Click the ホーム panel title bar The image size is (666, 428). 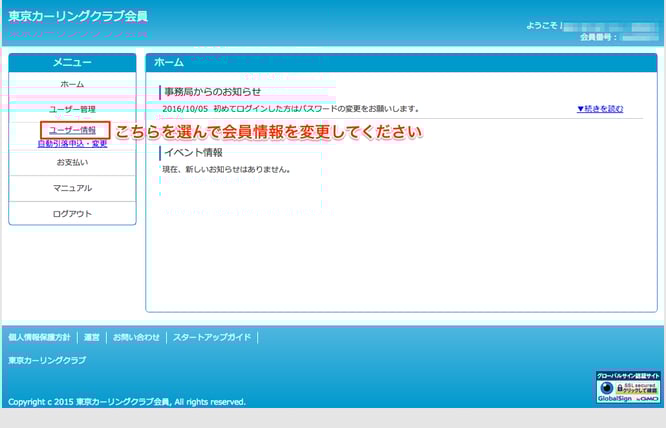(401, 62)
